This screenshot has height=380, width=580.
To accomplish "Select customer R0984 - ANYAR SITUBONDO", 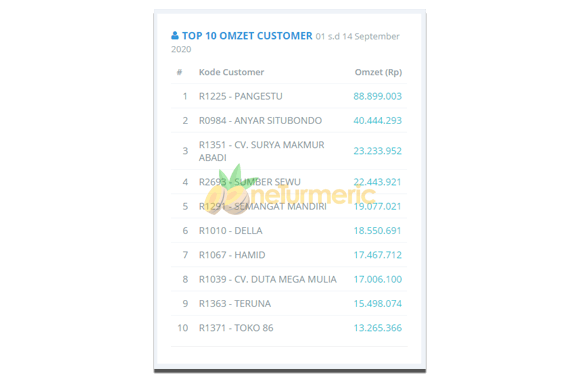I will tap(260, 121).
